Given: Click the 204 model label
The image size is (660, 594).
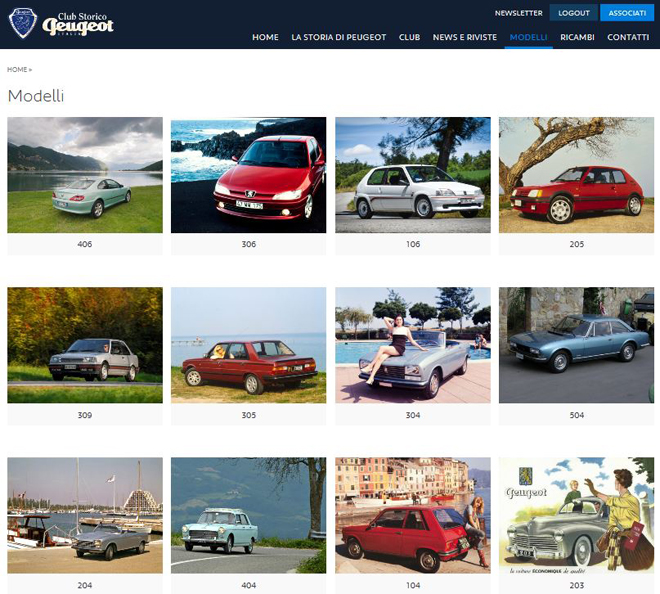Looking at the screenshot, I should [x=85, y=585].
